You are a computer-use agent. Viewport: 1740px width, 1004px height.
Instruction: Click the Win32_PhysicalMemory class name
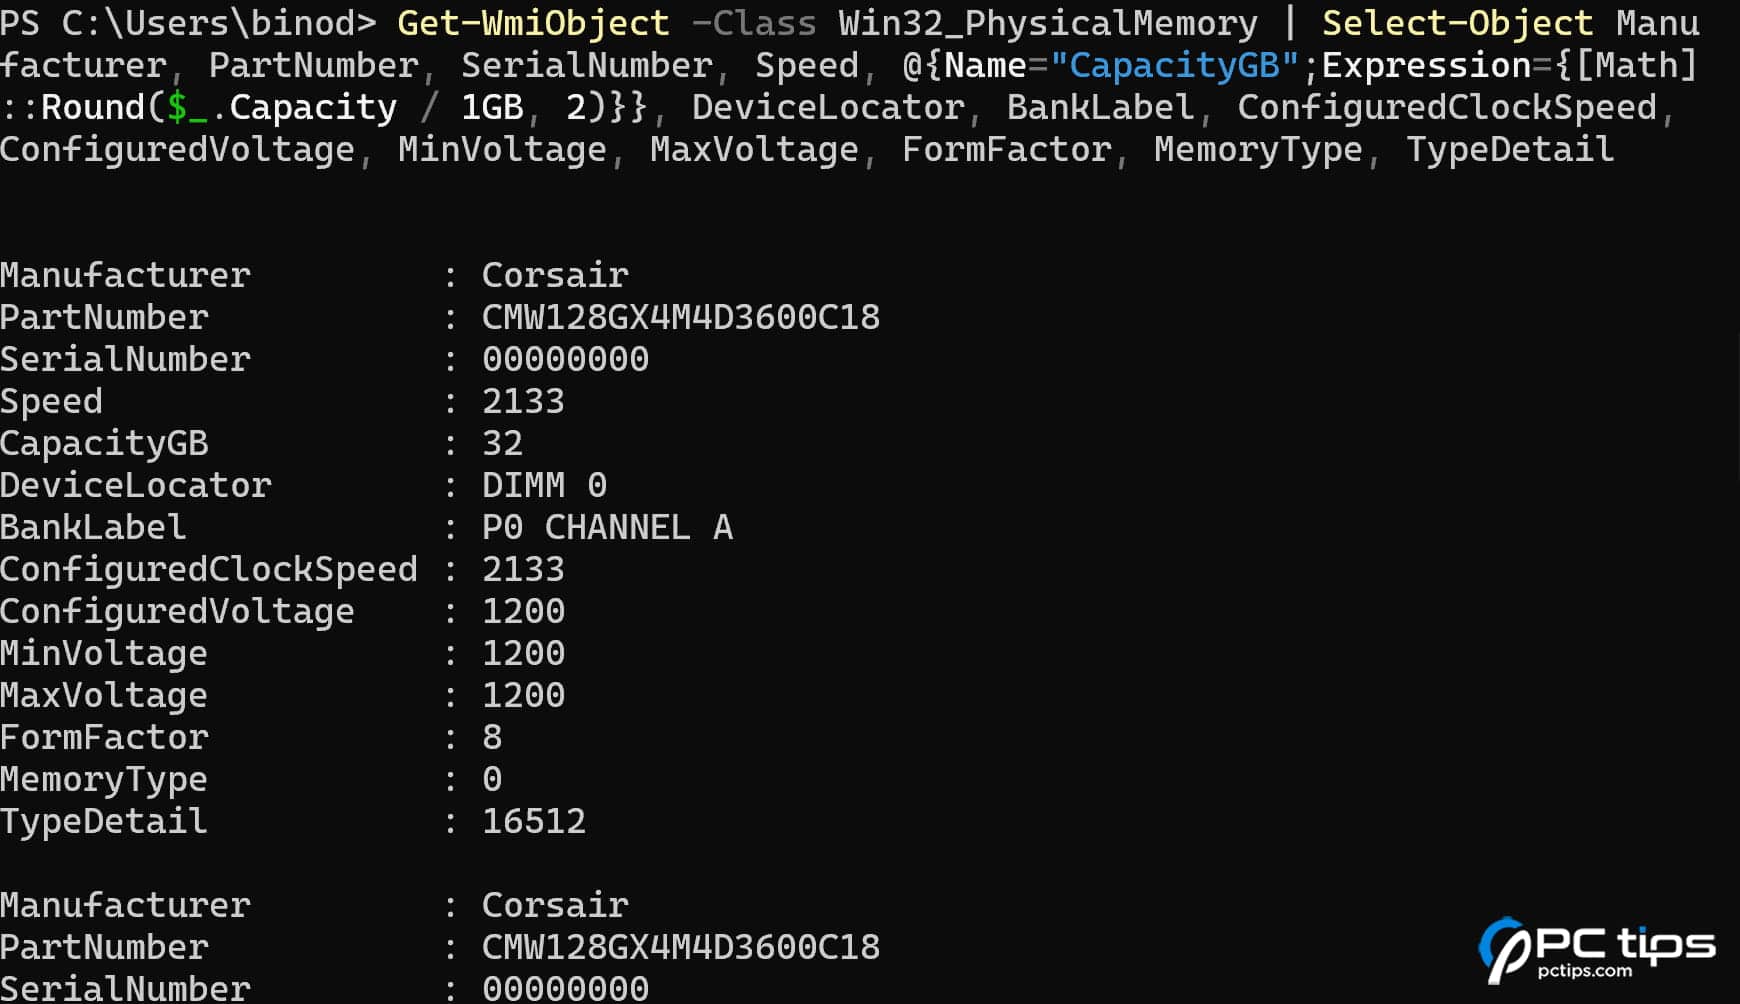point(1048,23)
